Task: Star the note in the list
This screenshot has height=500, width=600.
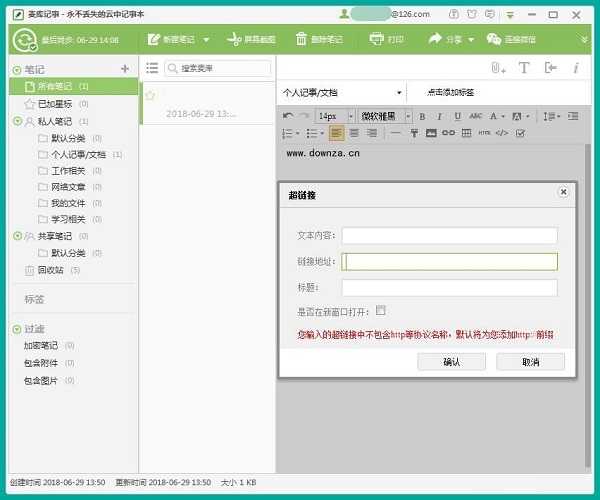Action: [150, 95]
